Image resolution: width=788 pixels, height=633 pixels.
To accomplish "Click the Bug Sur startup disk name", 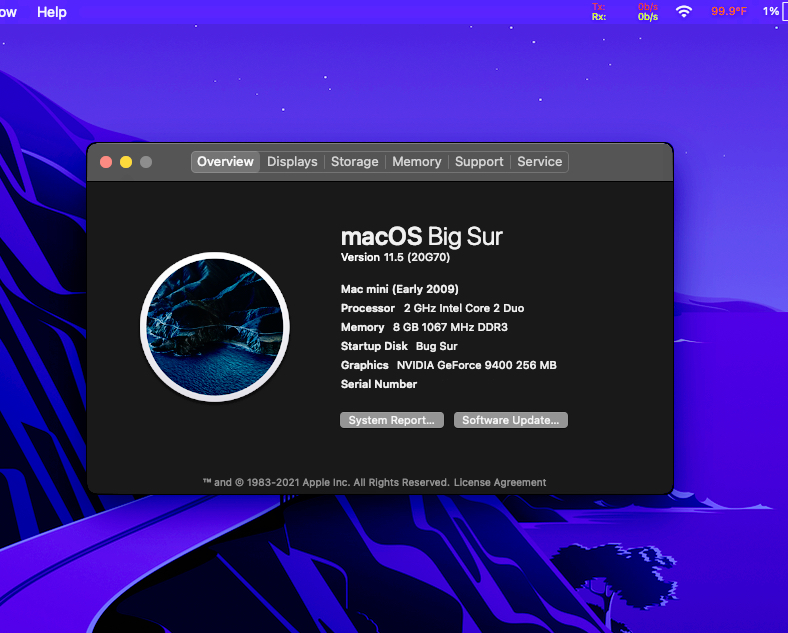I will (x=437, y=346).
